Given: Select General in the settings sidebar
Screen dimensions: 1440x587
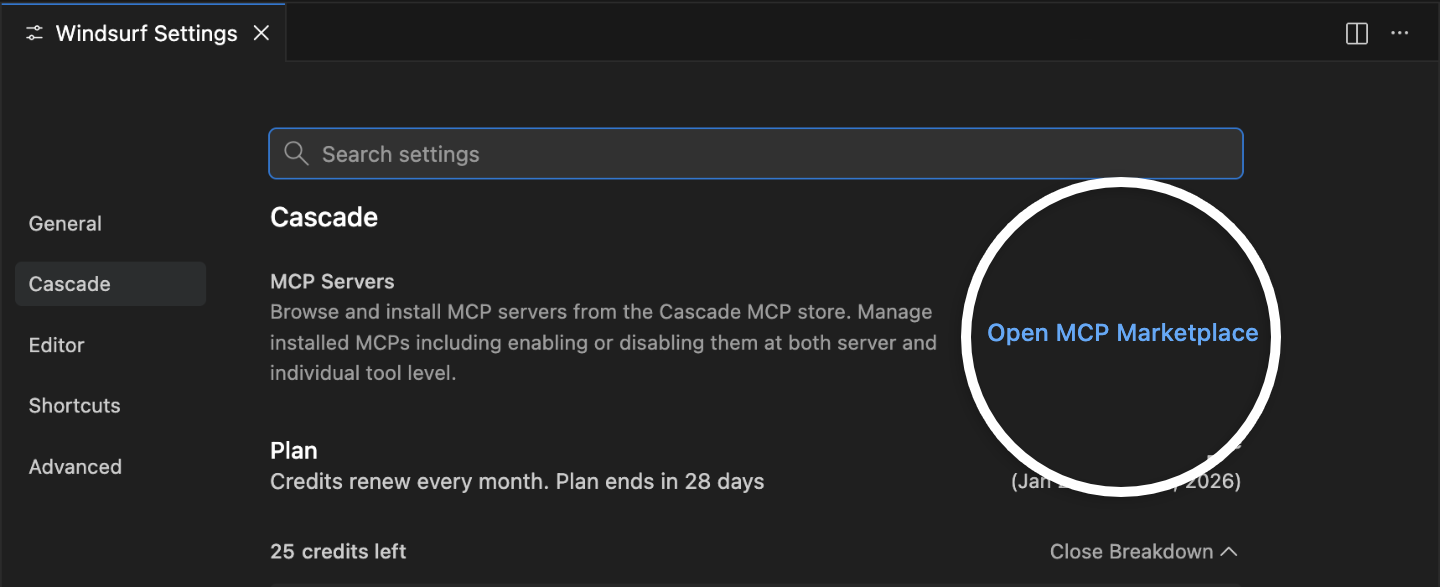Looking at the screenshot, I should (x=65, y=223).
